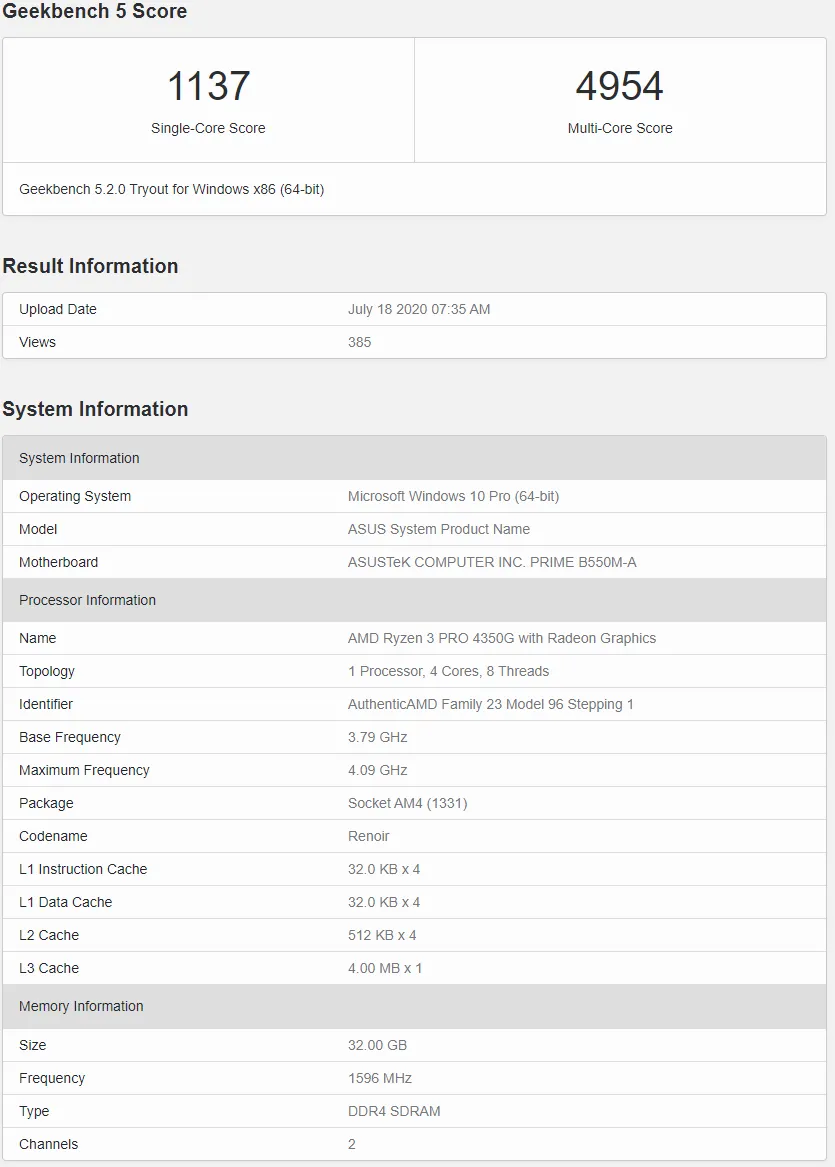Click the large System Information heading
Screen dimensions: 835x1167
click(95, 409)
